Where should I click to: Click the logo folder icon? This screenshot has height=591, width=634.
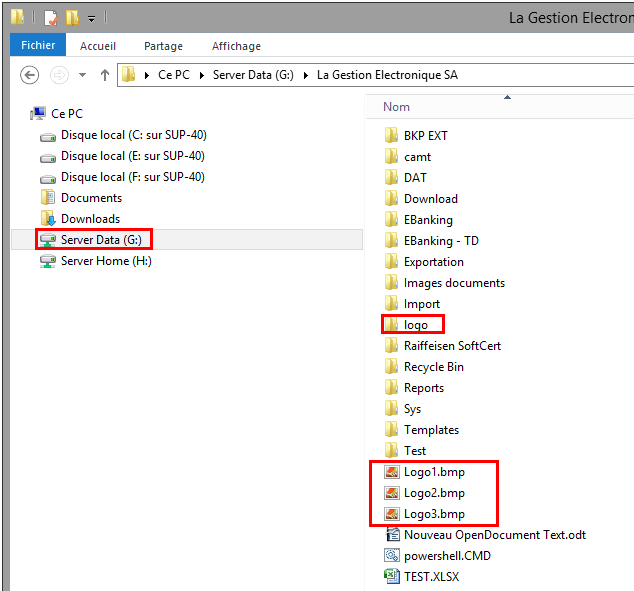392,325
